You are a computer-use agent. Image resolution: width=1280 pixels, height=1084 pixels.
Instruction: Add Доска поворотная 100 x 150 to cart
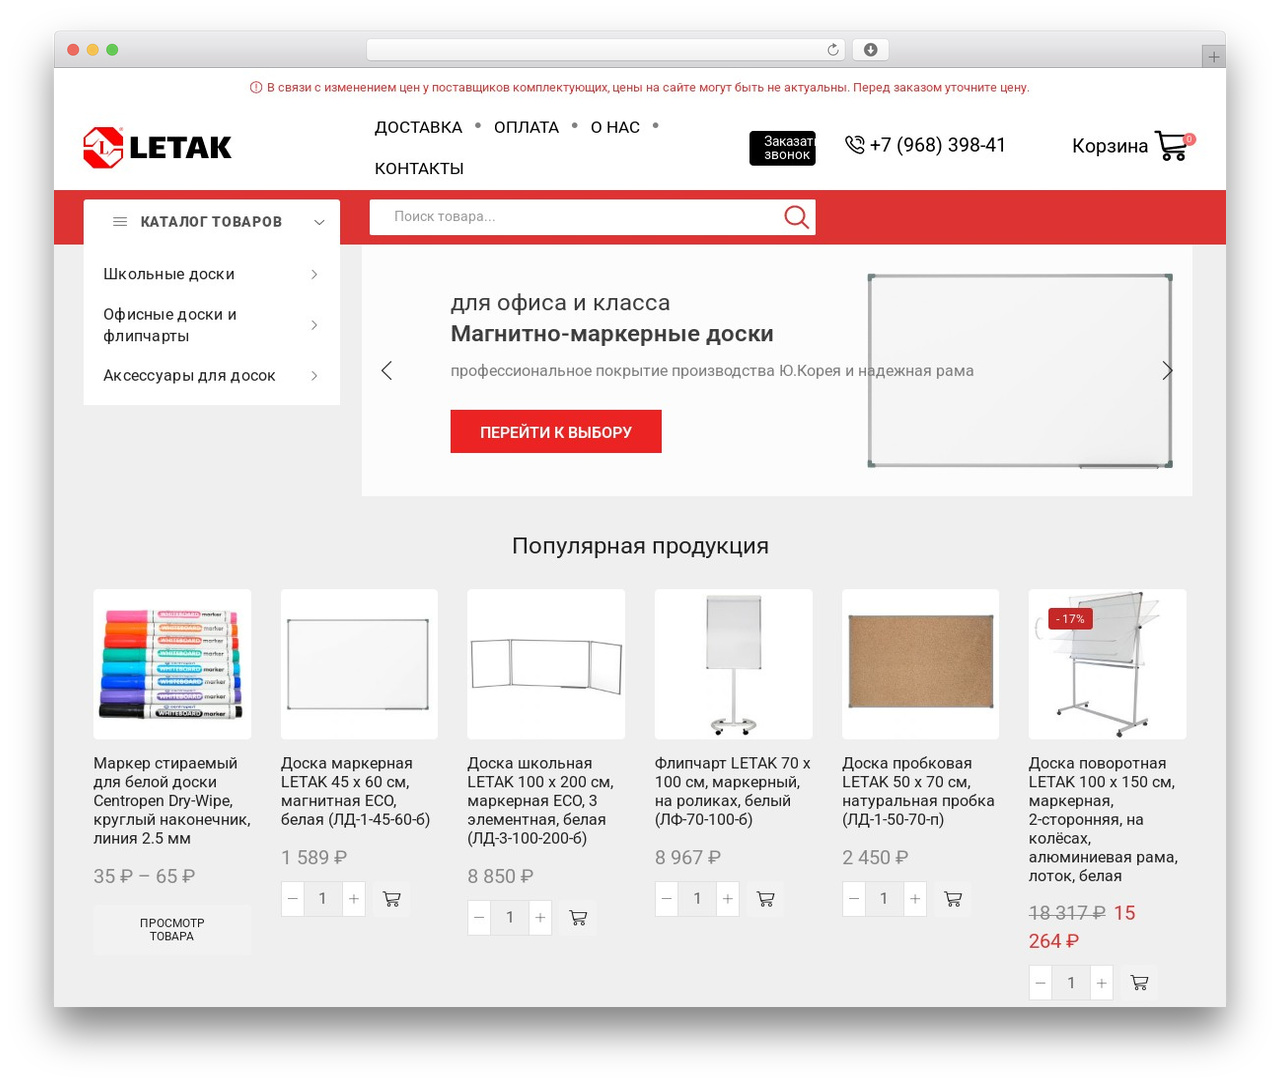[x=1139, y=983]
